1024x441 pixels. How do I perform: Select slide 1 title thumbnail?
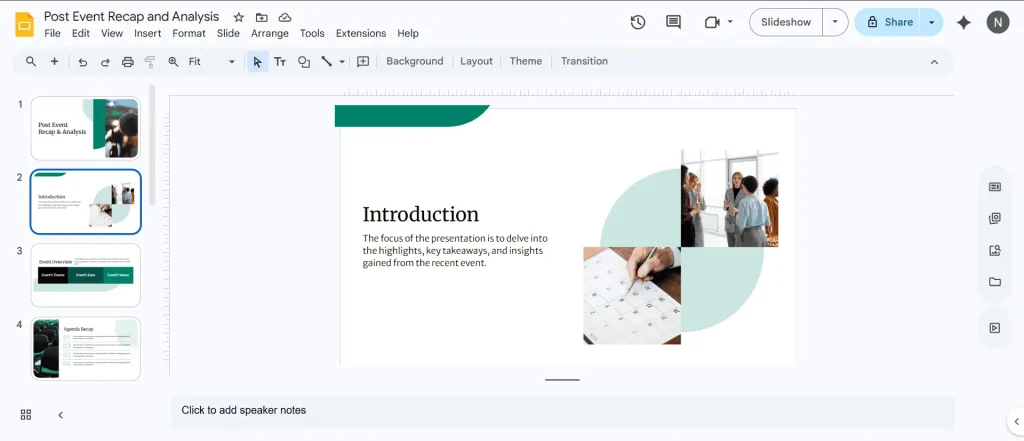pos(86,128)
